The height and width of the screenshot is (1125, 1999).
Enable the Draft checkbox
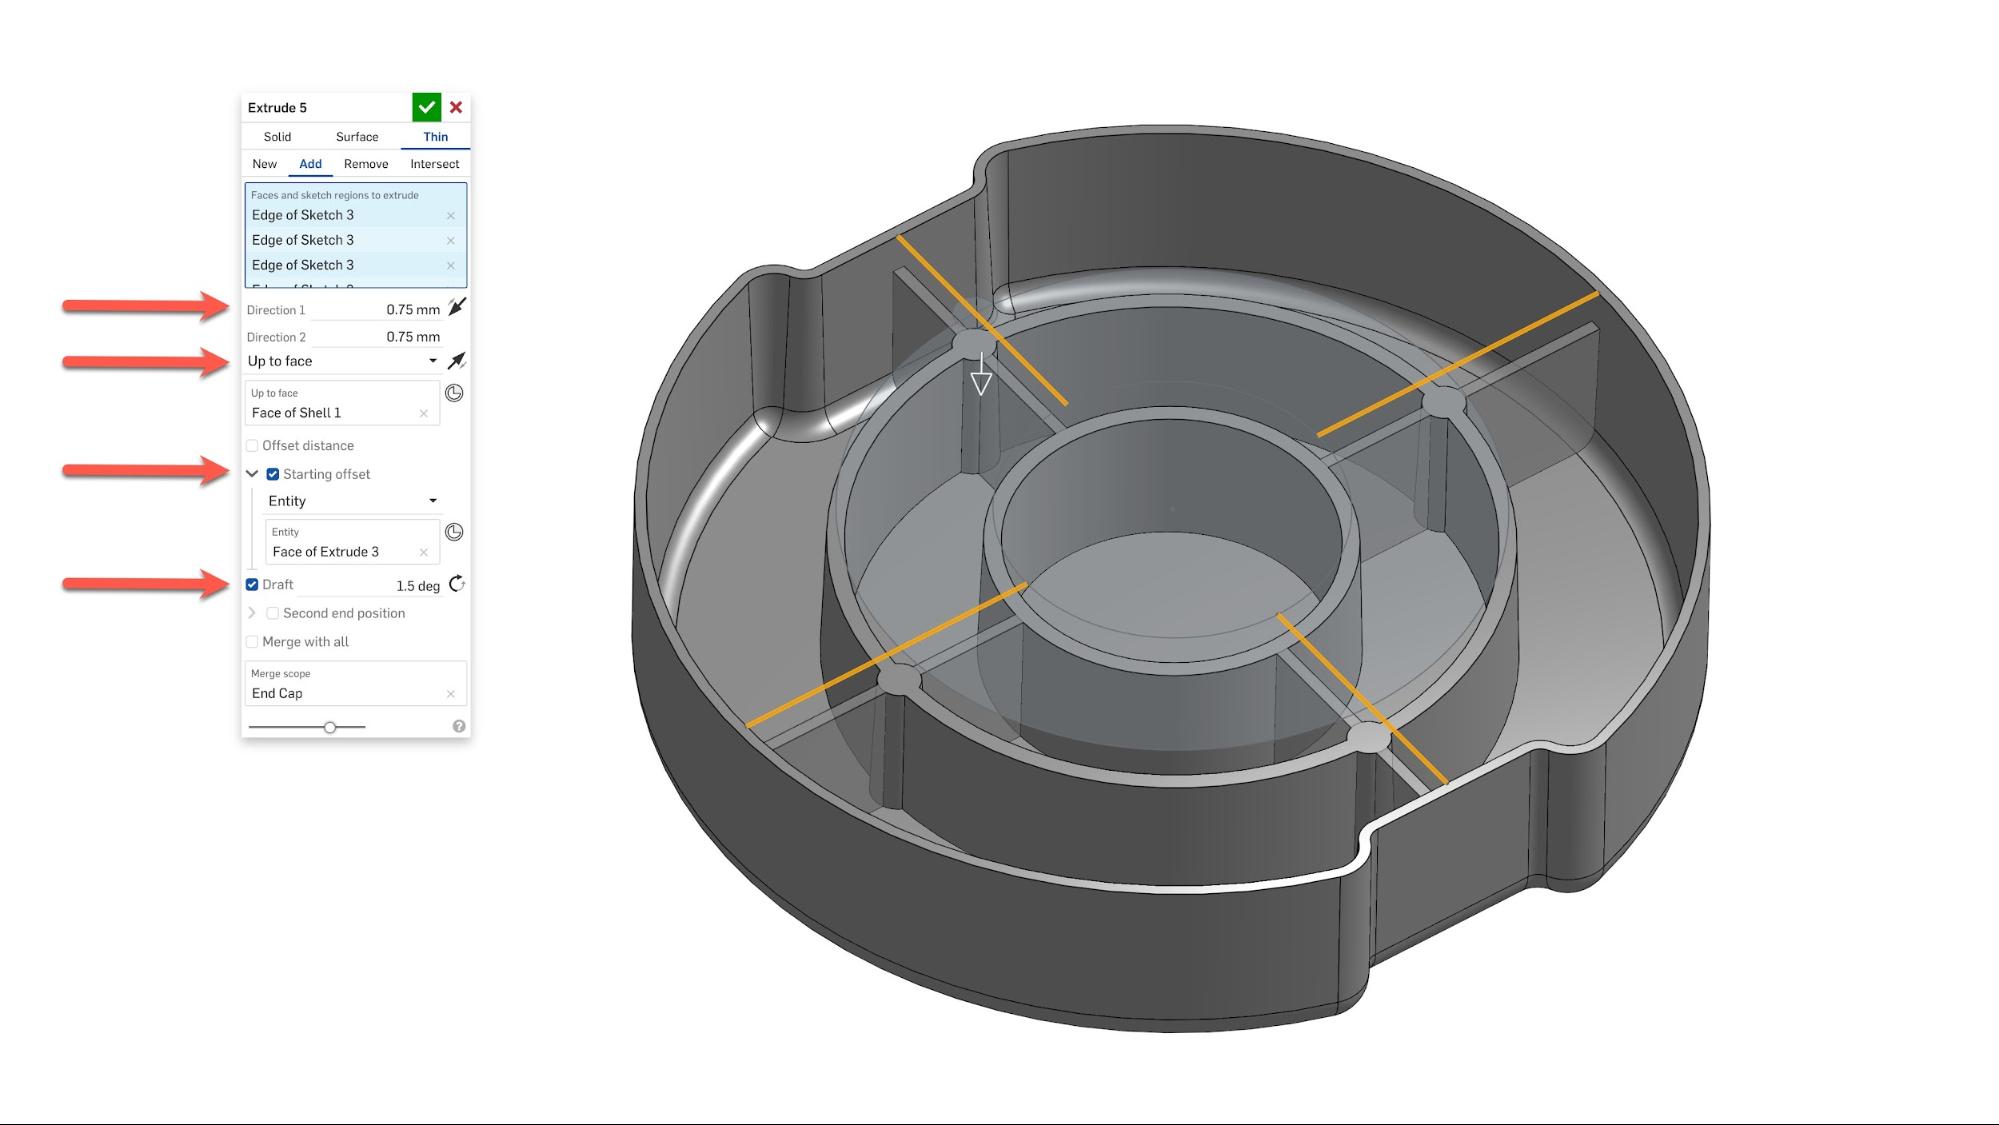pos(254,584)
